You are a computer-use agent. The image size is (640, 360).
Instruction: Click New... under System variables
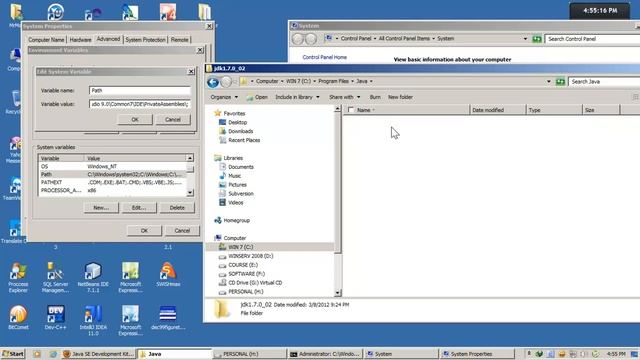pyautogui.click(x=101, y=208)
